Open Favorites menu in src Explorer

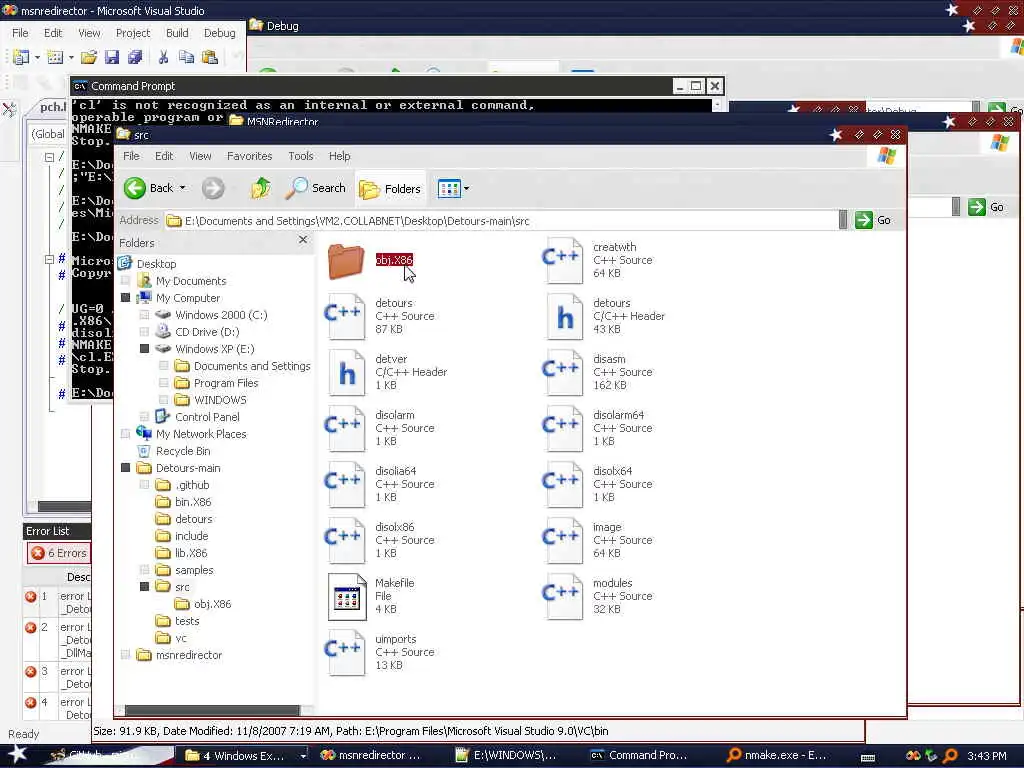click(249, 156)
